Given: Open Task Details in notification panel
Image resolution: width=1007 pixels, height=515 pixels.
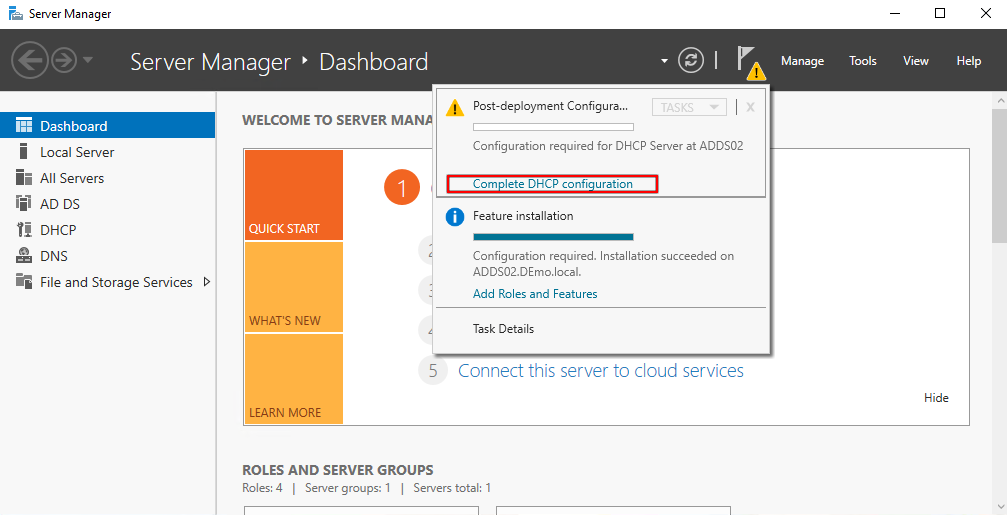Looking at the screenshot, I should click(x=504, y=329).
